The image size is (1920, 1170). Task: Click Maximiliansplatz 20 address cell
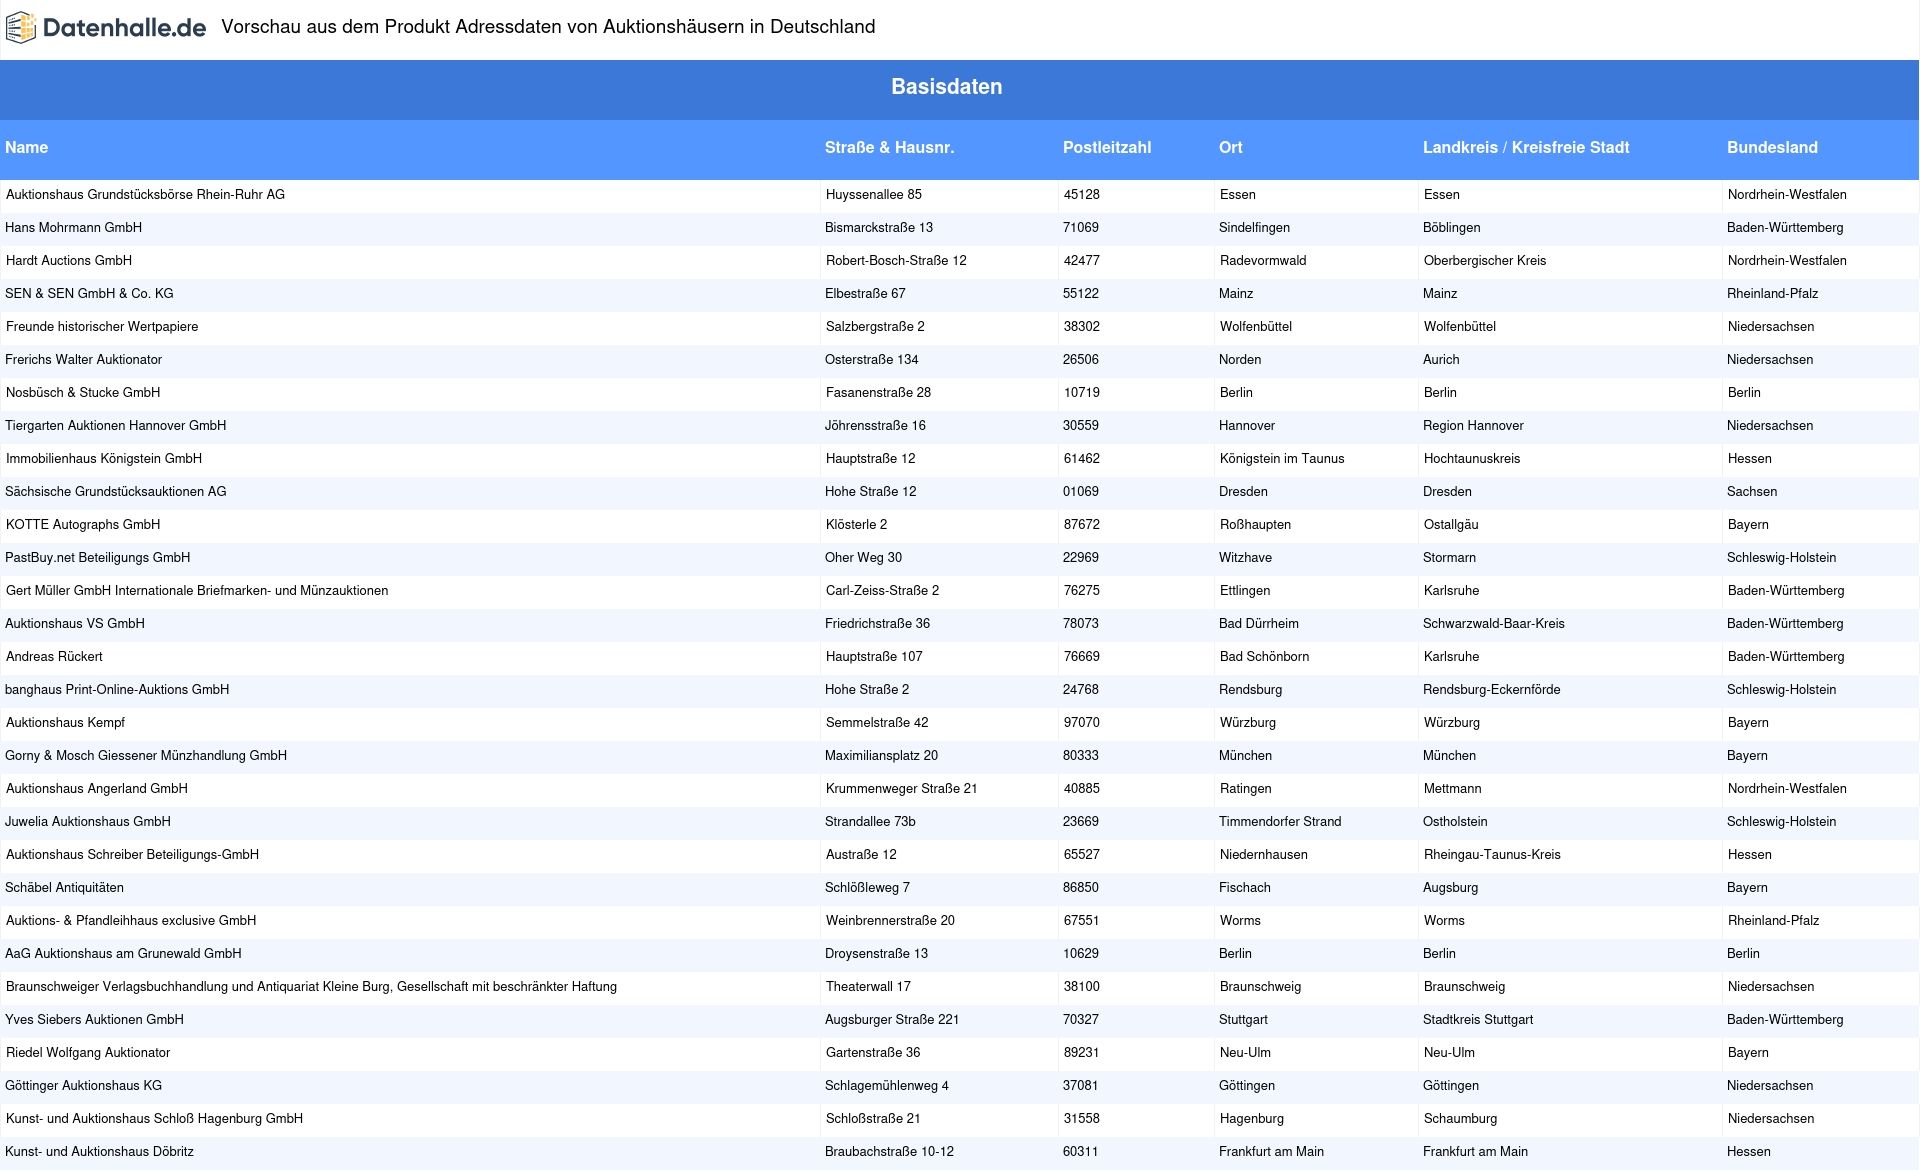pyautogui.click(x=881, y=756)
